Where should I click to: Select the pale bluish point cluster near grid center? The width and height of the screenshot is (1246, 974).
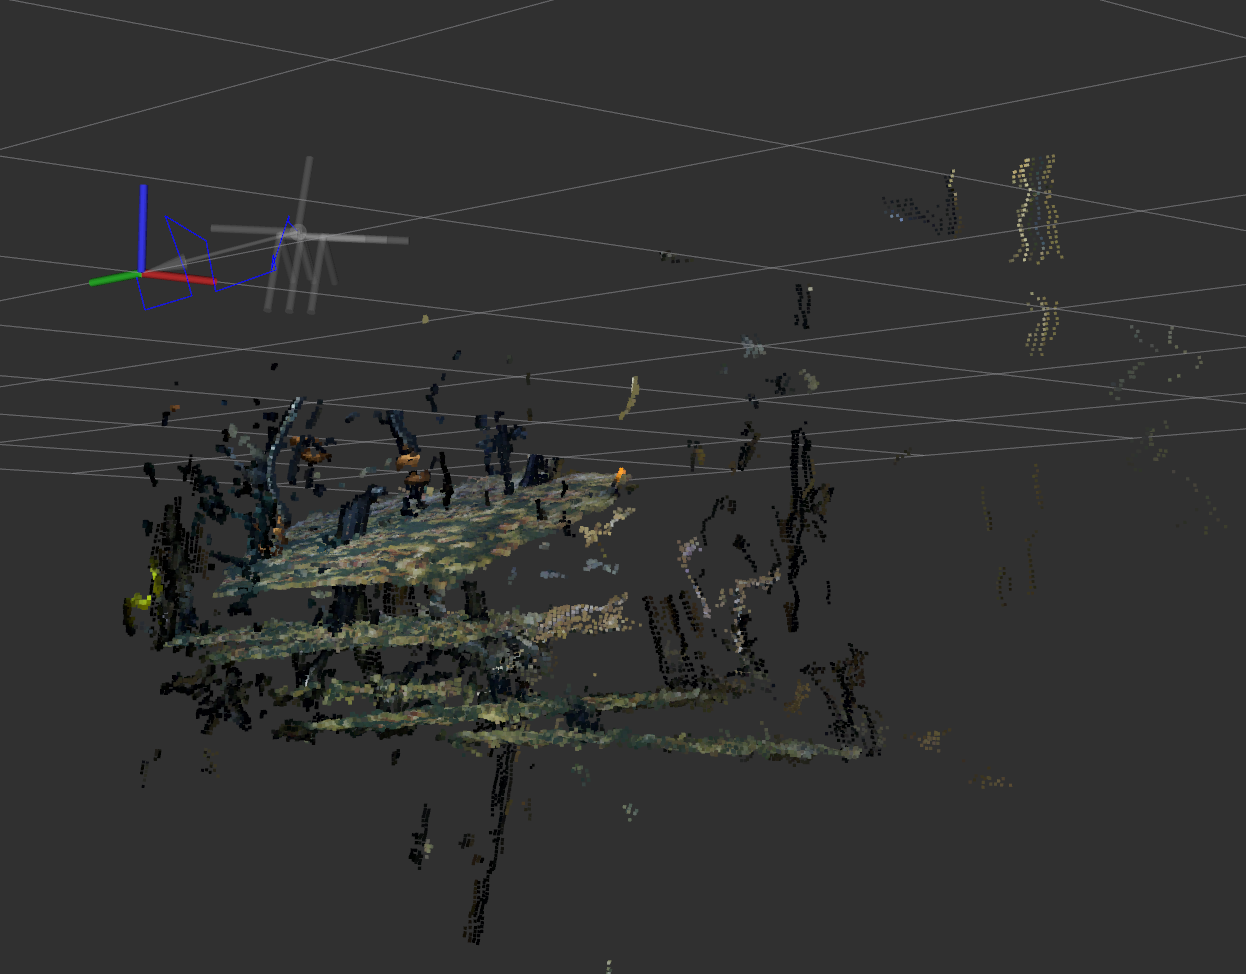(x=752, y=348)
